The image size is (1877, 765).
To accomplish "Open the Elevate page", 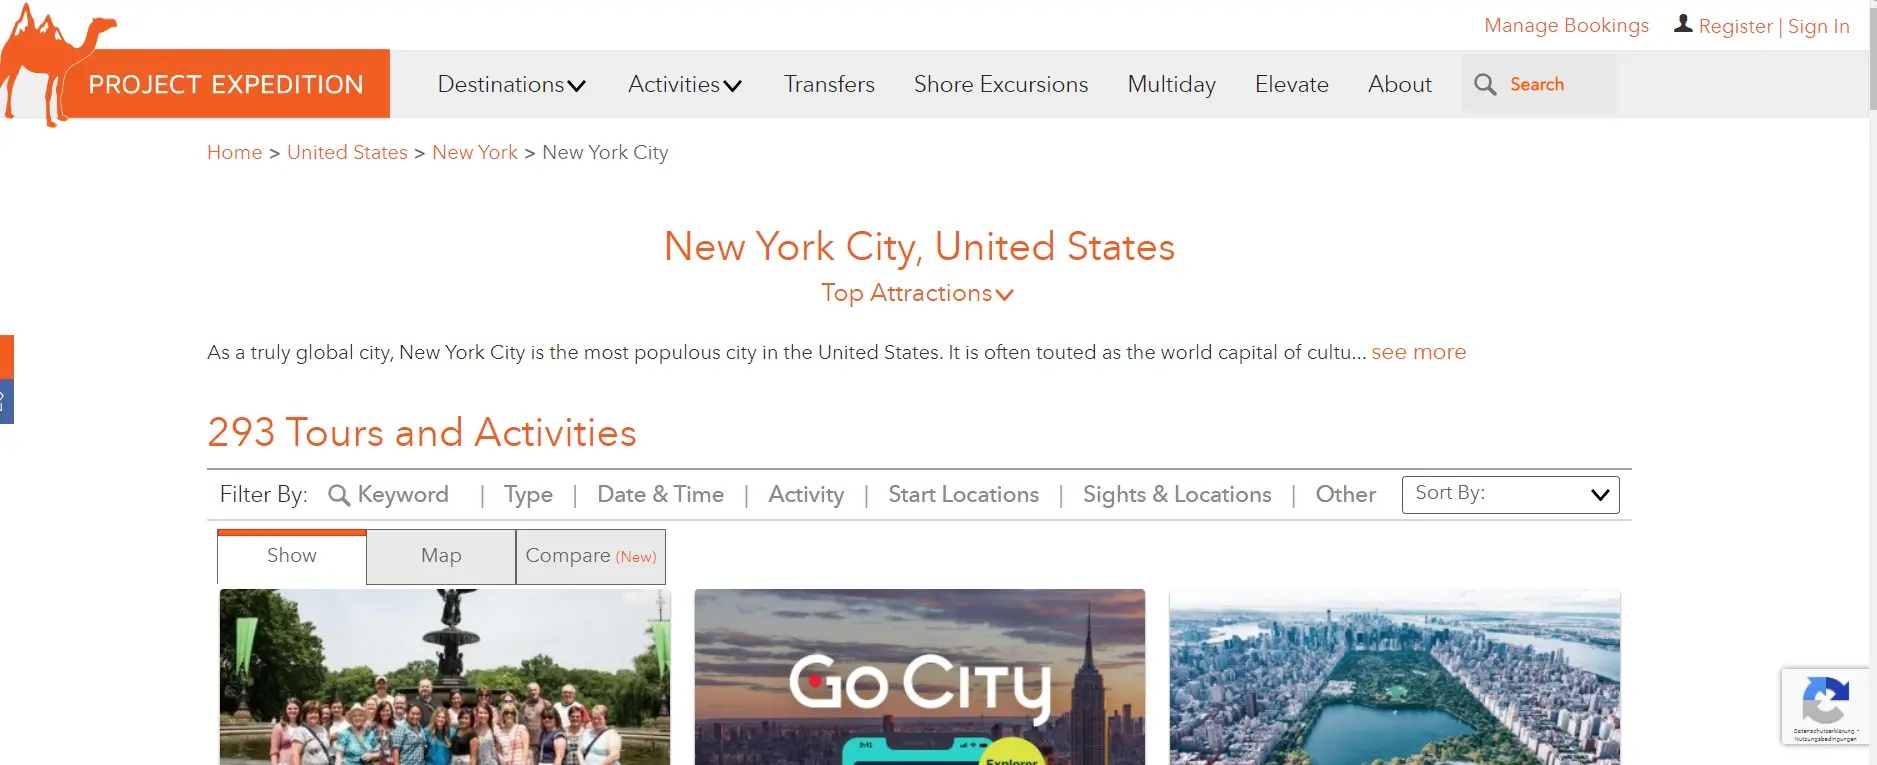I will 1292,85.
